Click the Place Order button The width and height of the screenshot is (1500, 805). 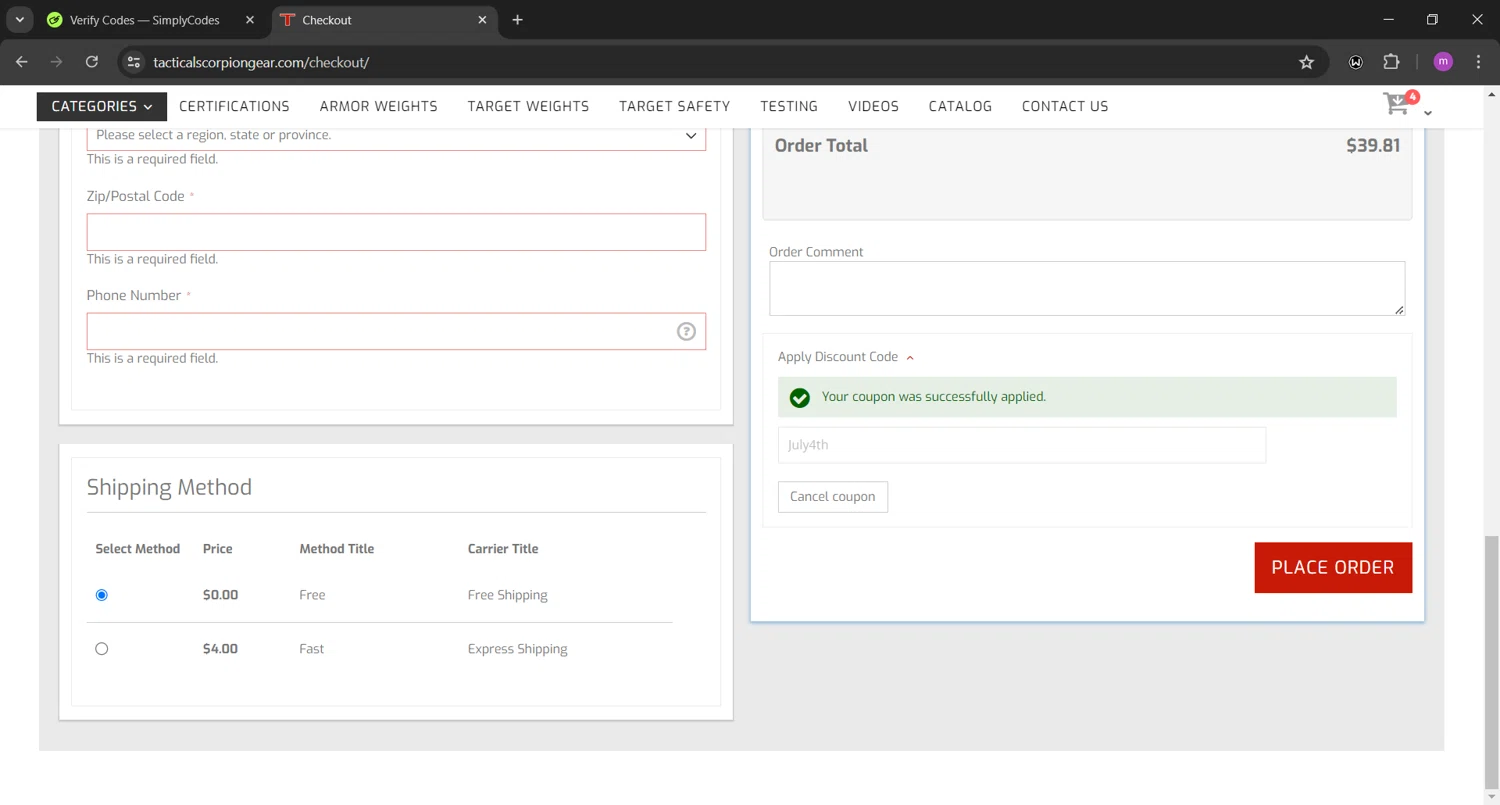(1333, 568)
